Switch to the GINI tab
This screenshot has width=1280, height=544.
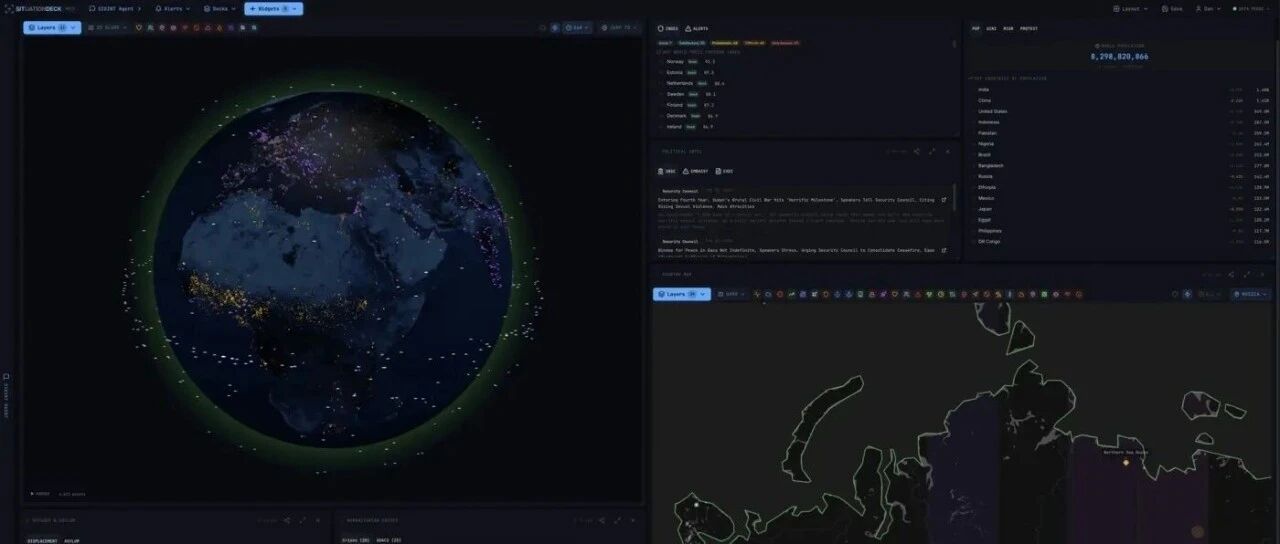[991, 29]
